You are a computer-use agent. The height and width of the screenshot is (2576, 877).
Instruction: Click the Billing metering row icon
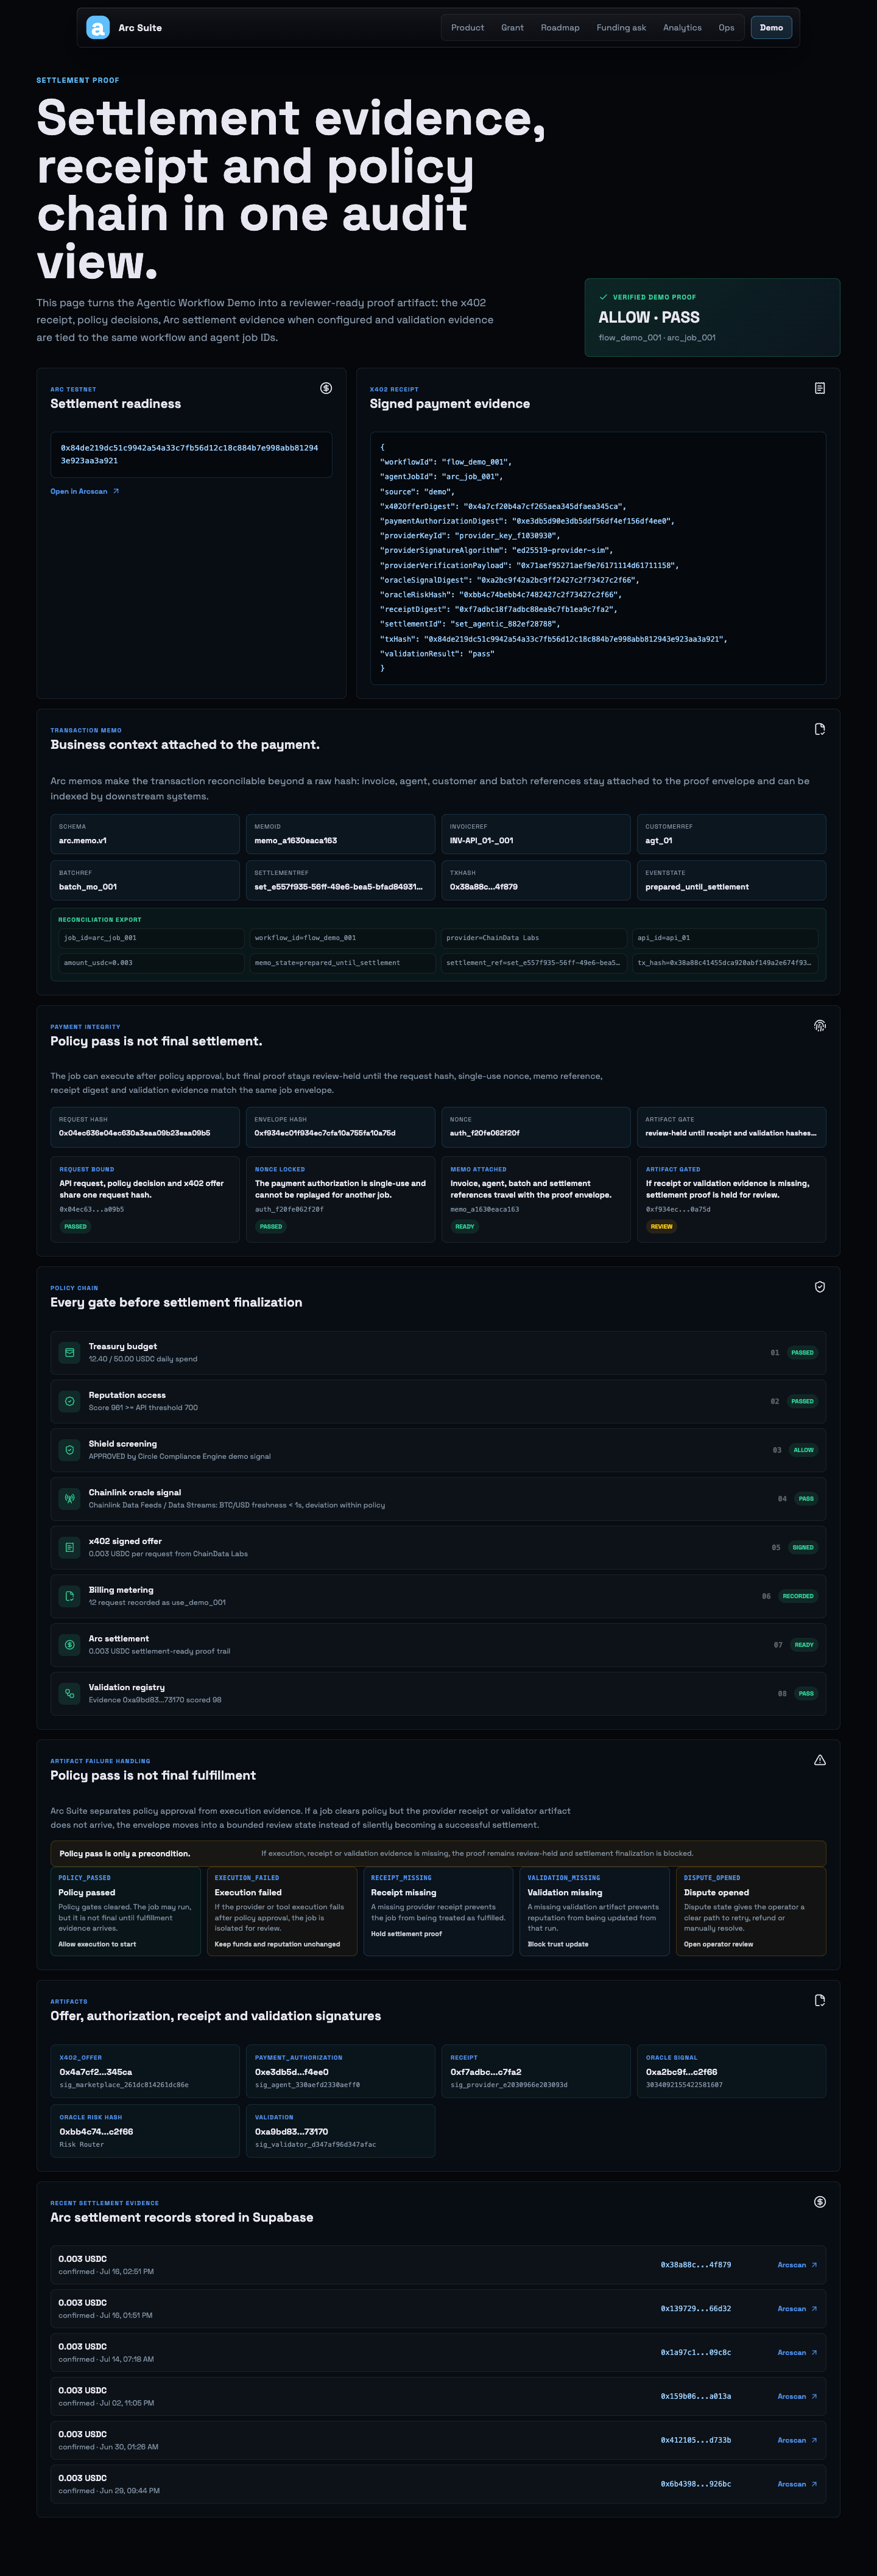click(69, 1596)
